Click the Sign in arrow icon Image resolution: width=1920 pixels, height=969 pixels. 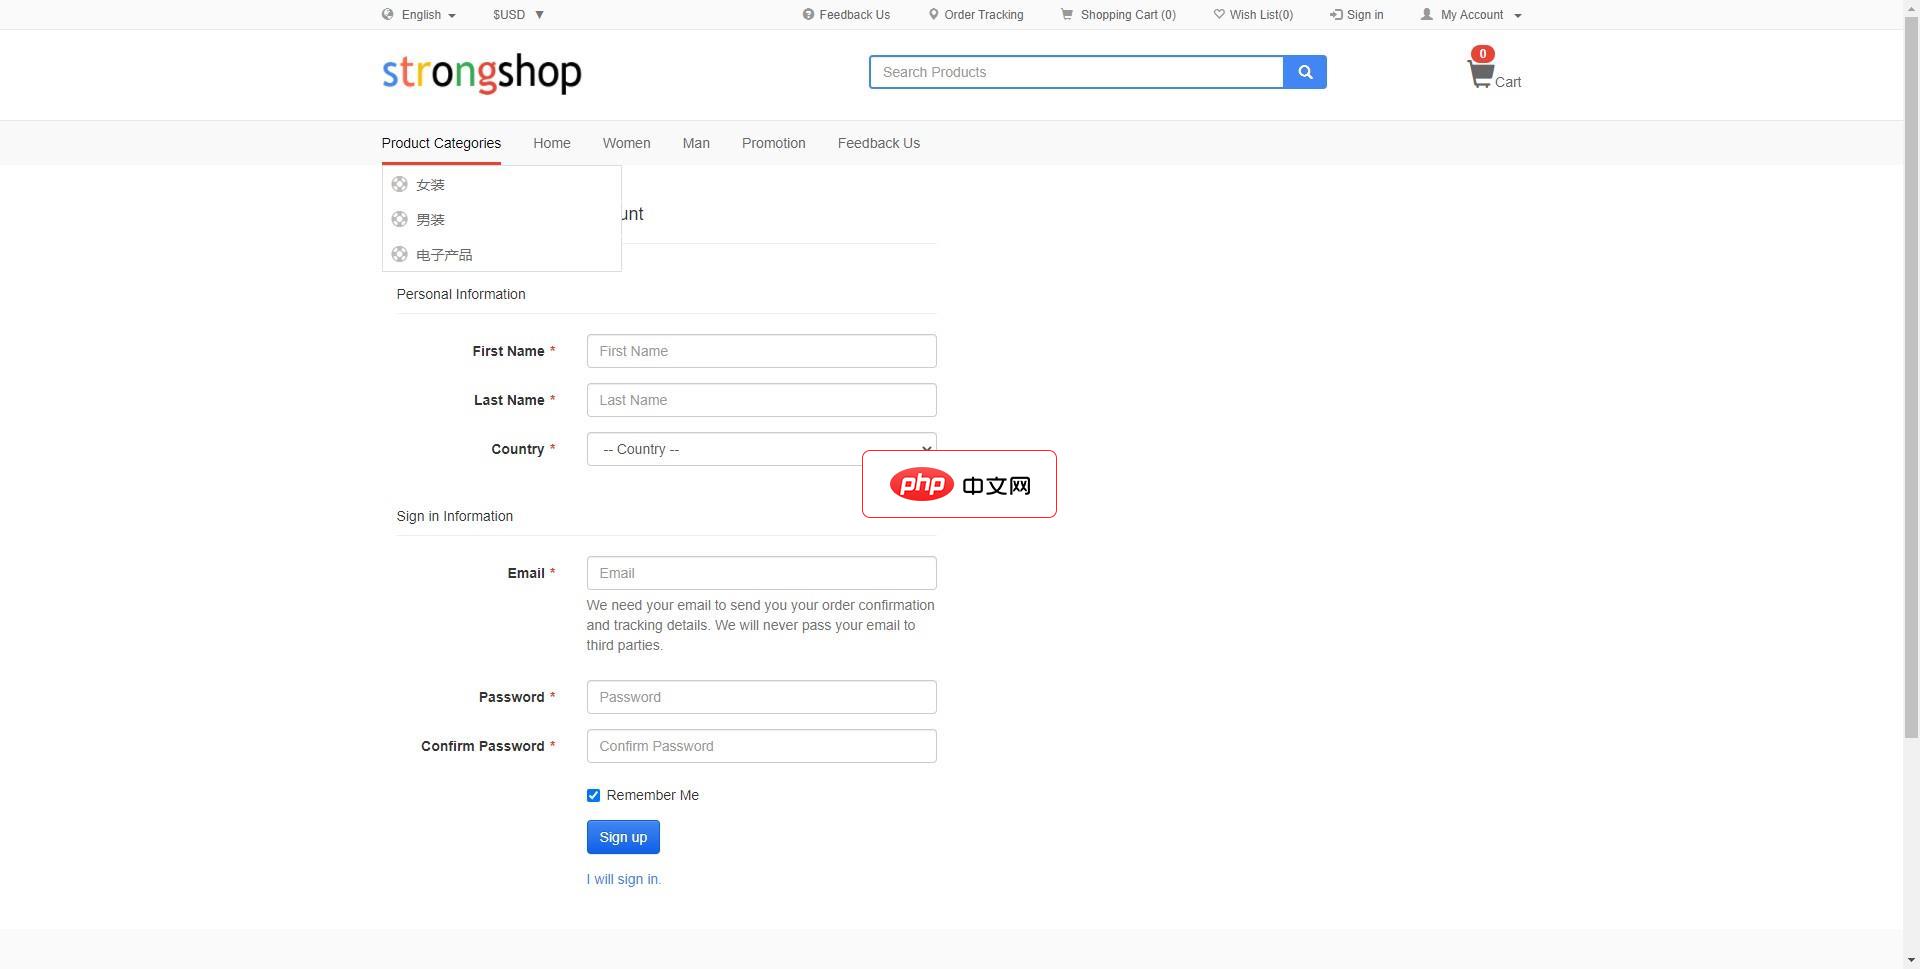point(1336,15)
